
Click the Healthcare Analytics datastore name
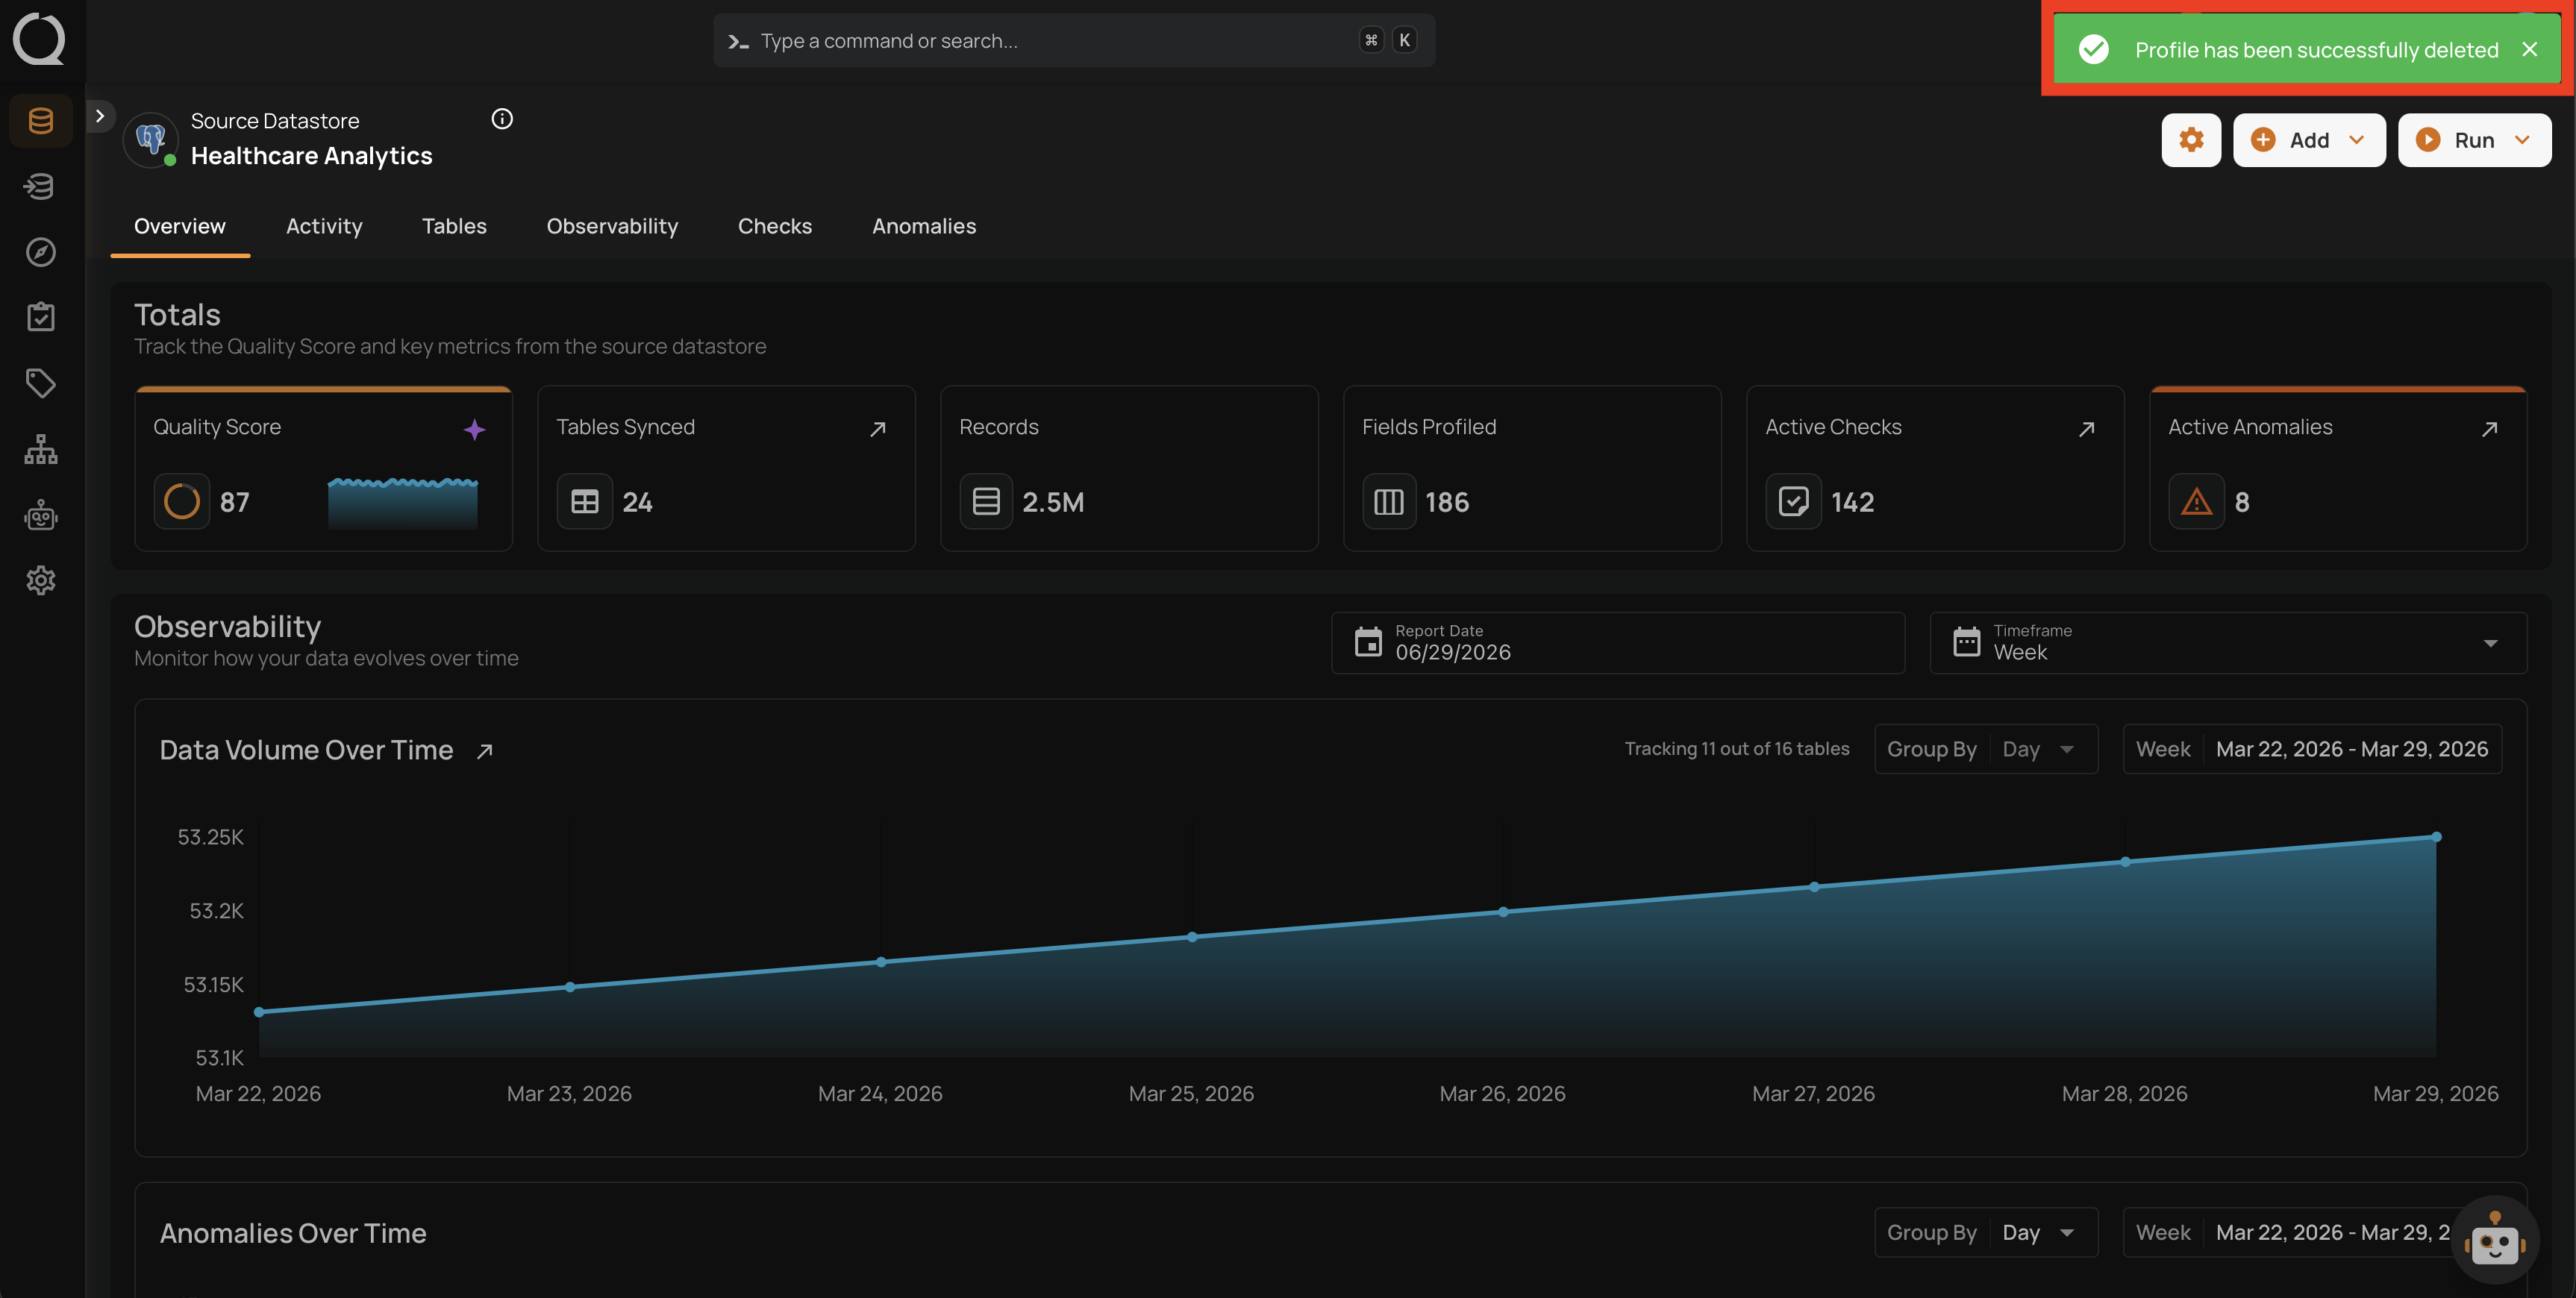pos(312,156)
